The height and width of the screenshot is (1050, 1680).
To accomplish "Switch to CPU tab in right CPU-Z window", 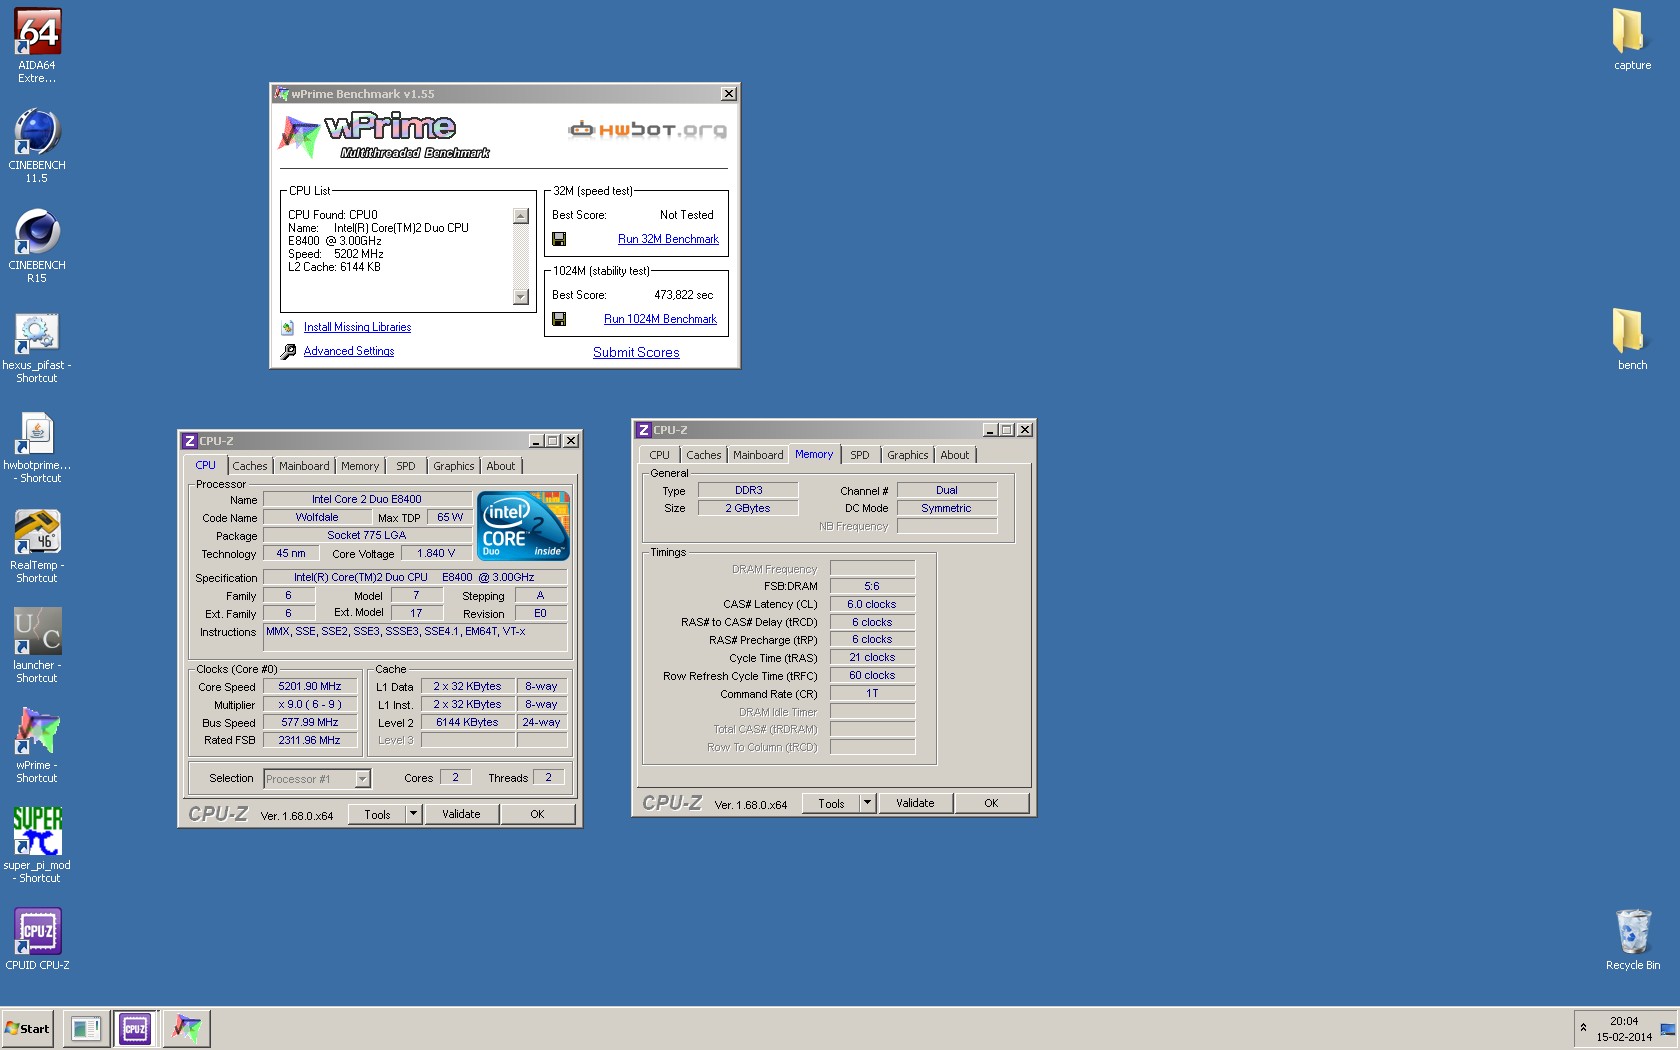I will coord(660,455).
